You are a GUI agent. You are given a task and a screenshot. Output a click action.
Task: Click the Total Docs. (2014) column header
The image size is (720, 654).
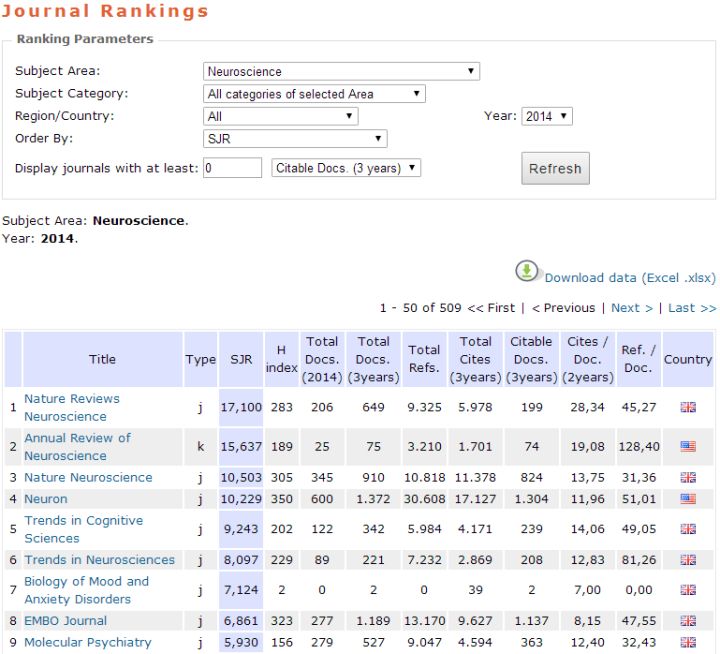[x=322, y=359]
